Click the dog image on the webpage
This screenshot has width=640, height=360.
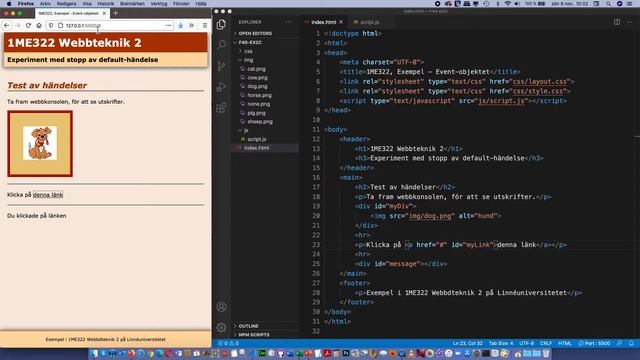pyautogui.click(x=40, y=143)
